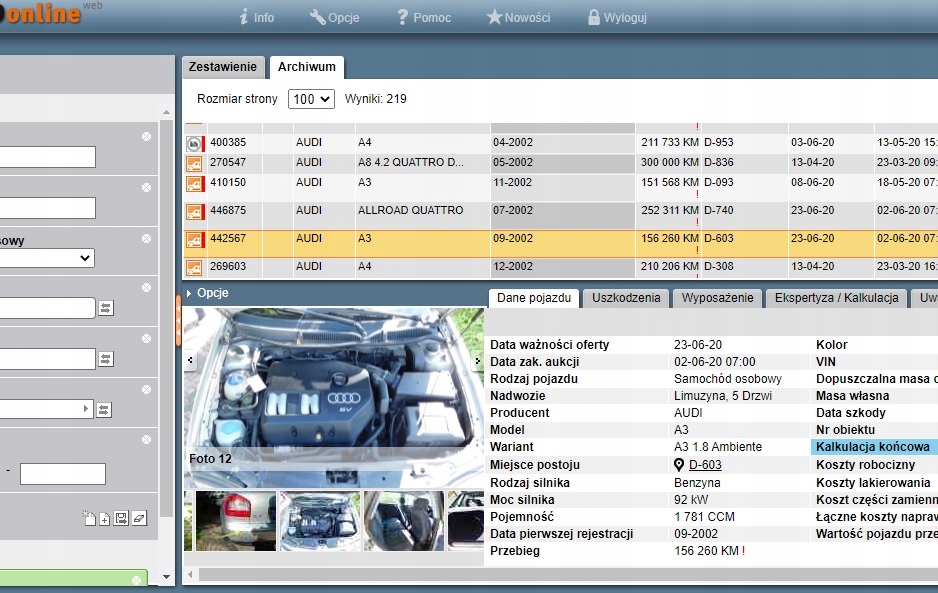Click the eraser clear-filter icon
This screenshot has width=938, height=593.
click(x=138, y=518)
